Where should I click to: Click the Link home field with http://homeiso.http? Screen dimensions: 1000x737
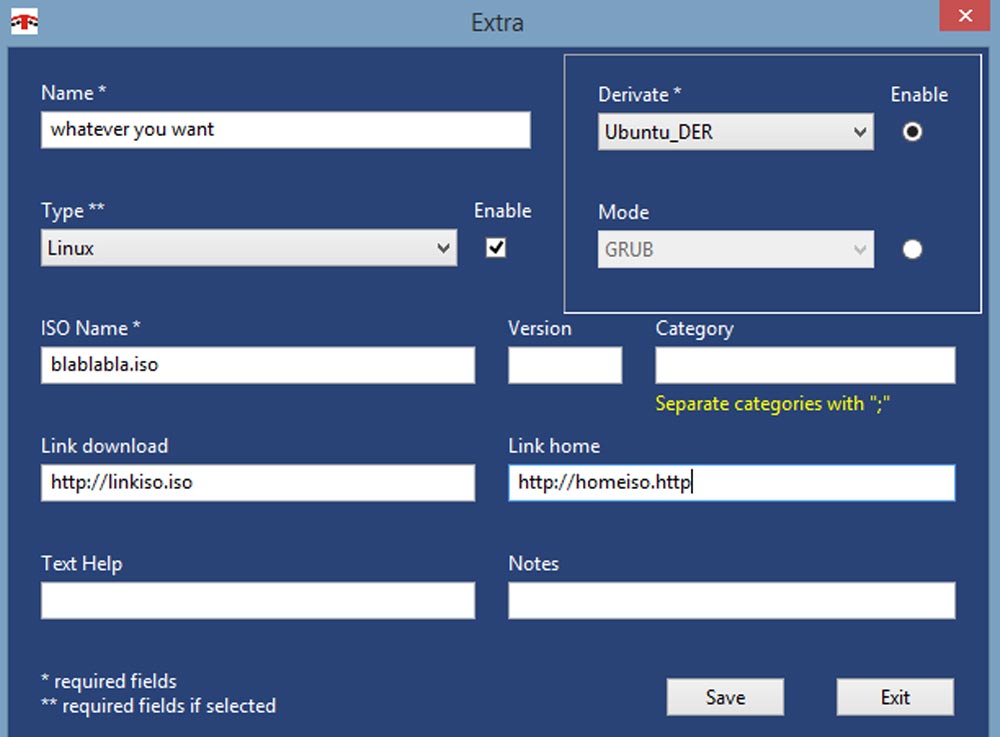tap(731, 482)
